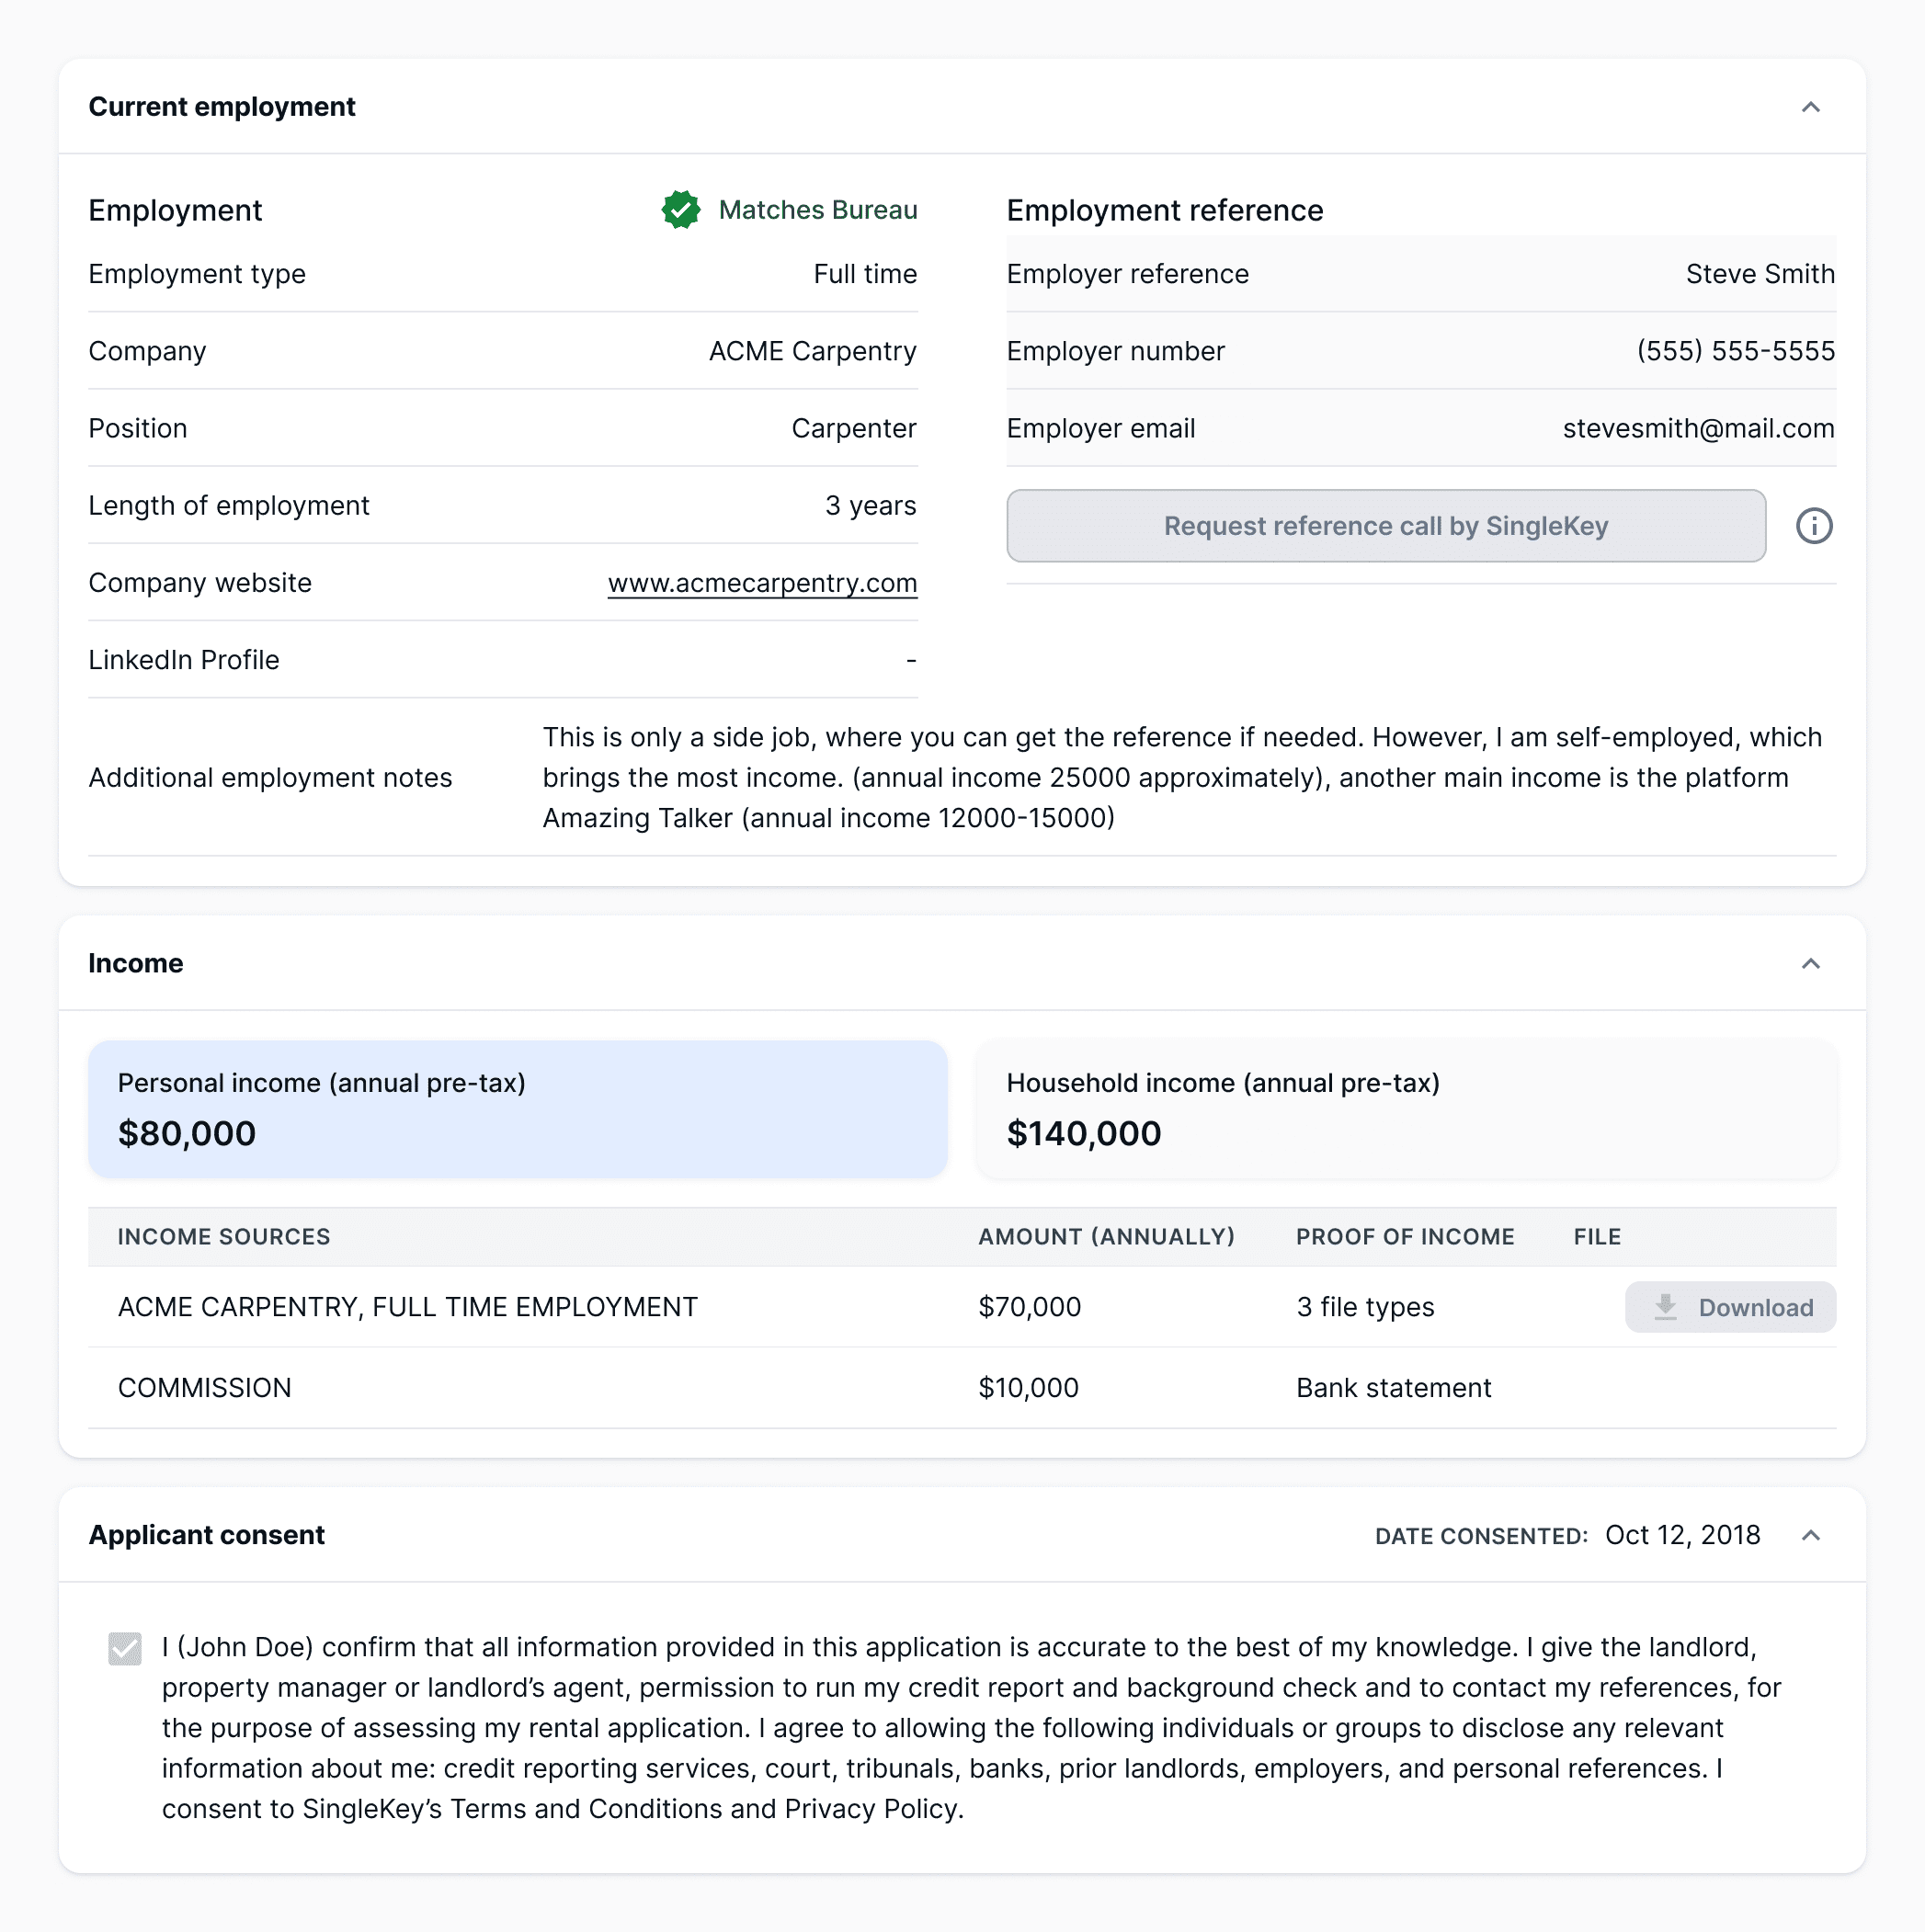Click the download arrow icon in the Download button
The width and height of the screenshot is (1925, 1932).
coord(1666,1307)
